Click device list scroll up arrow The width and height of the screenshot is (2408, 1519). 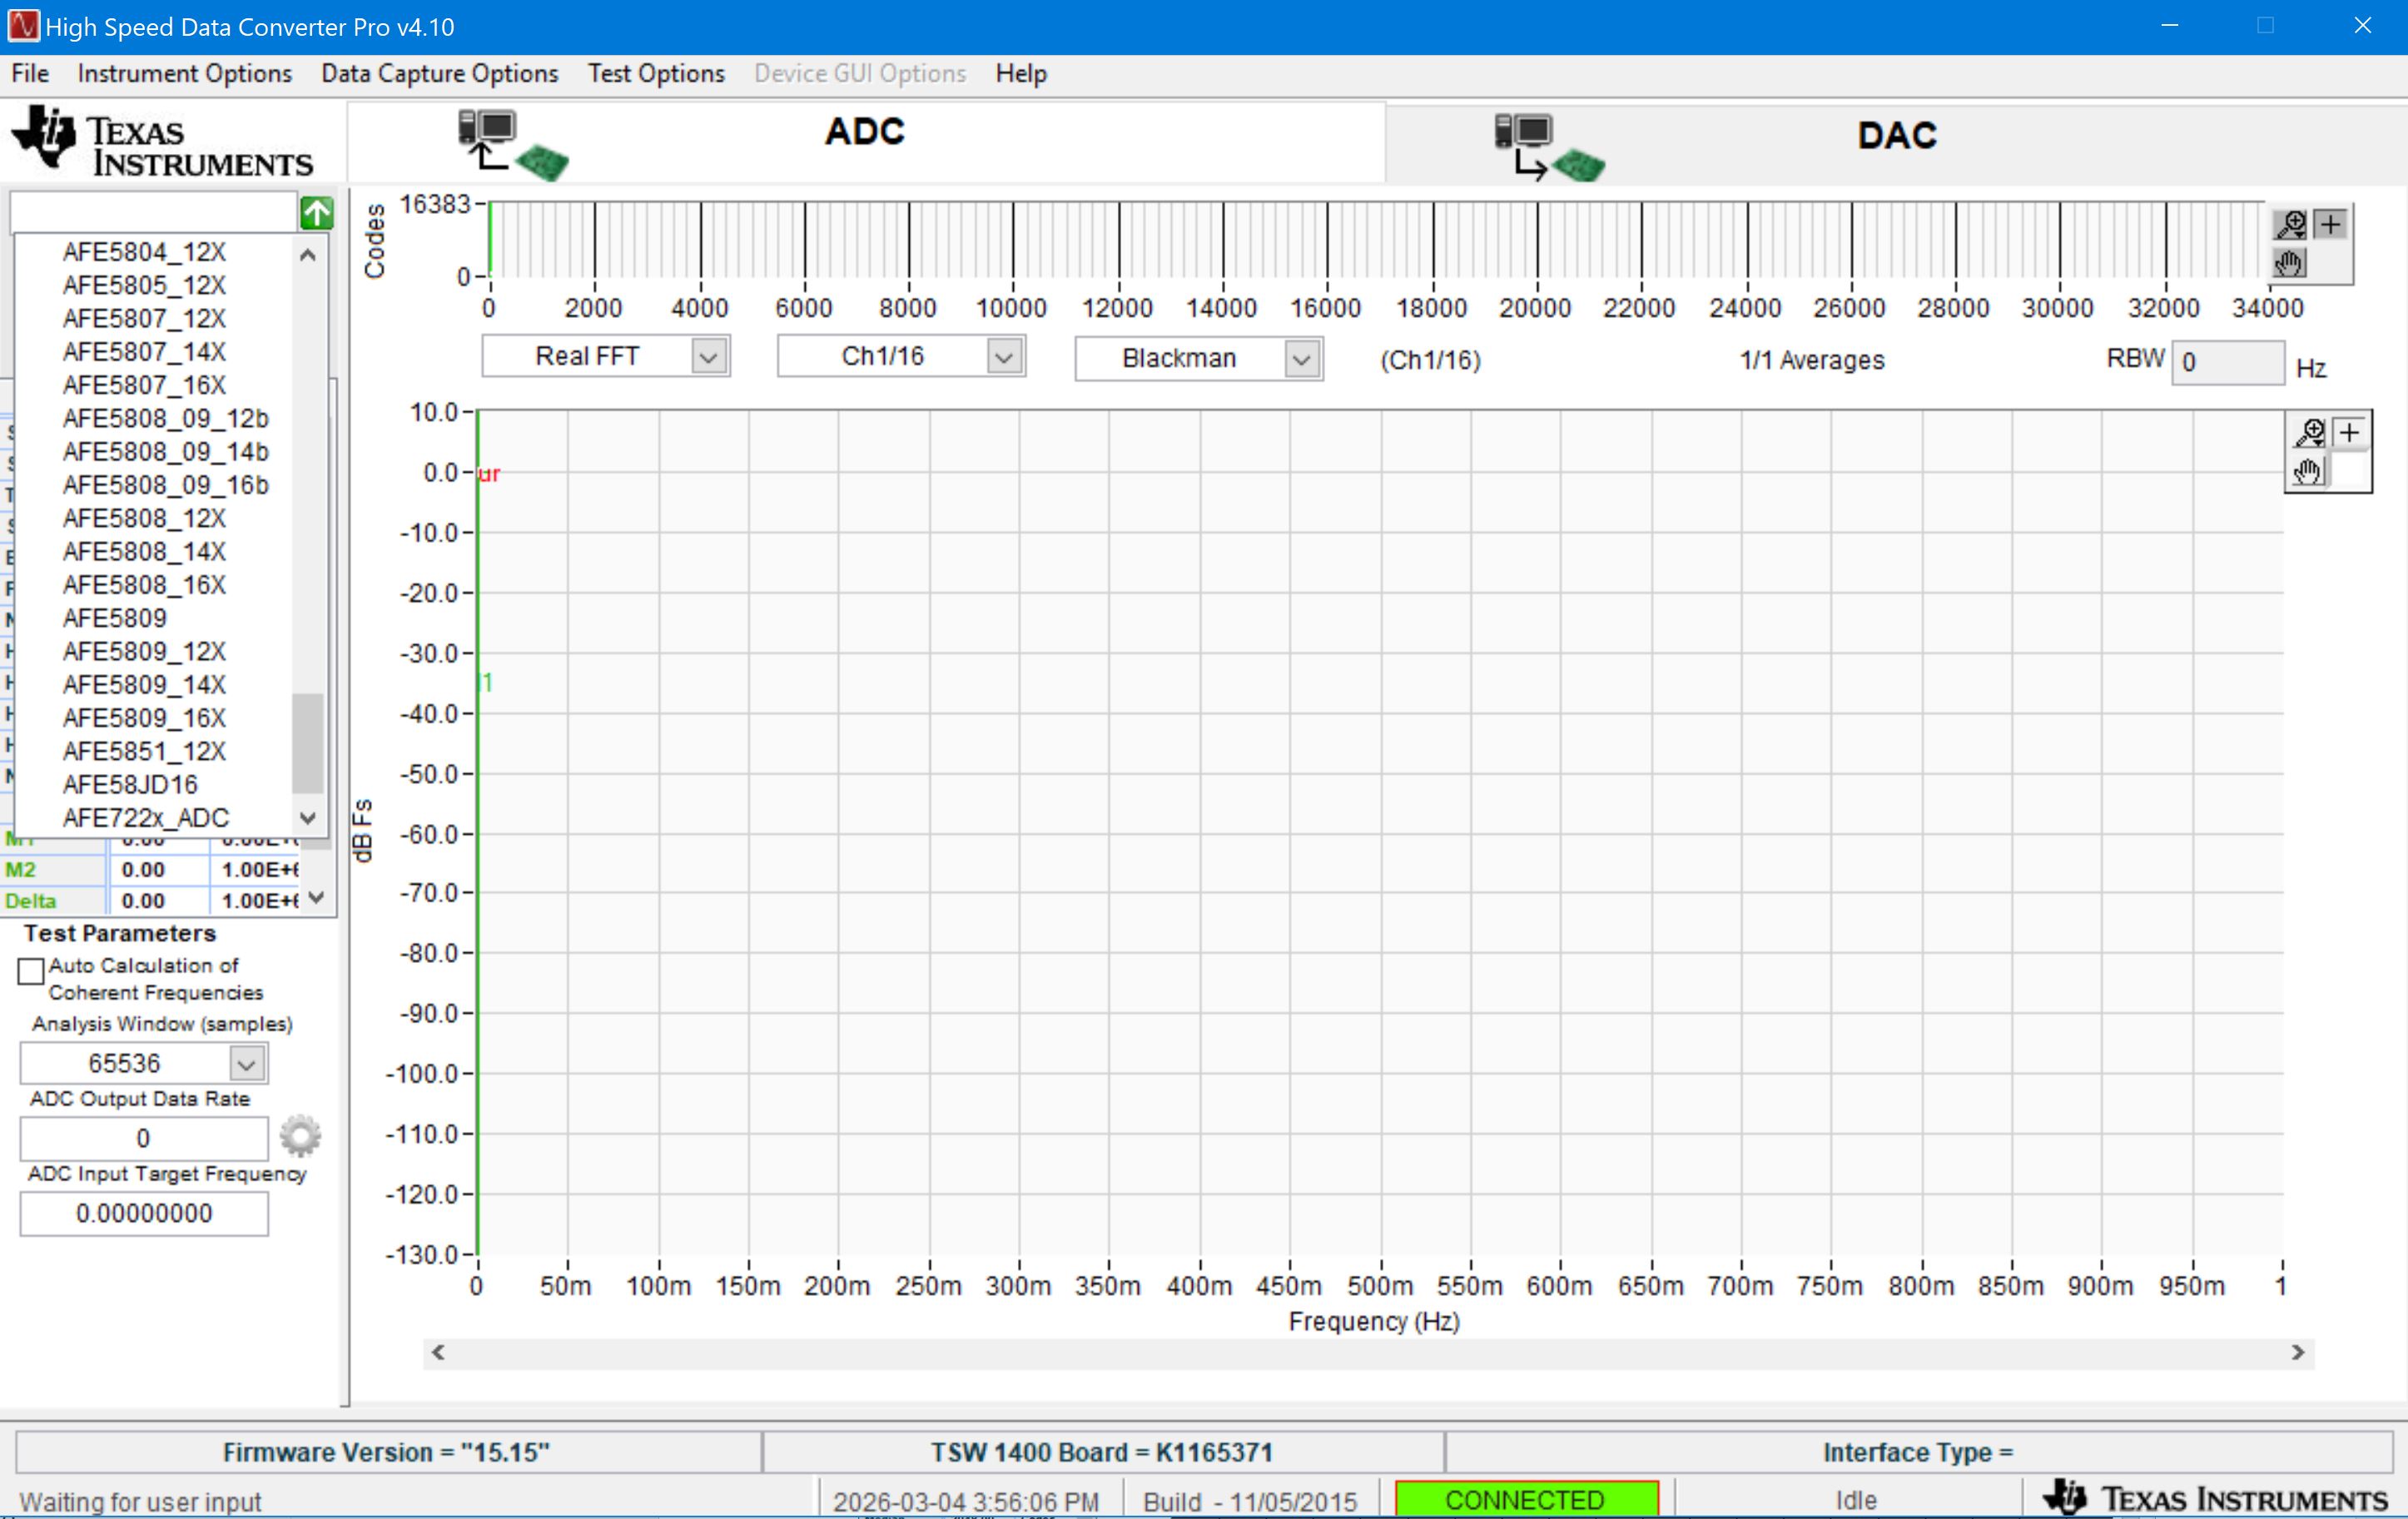click(x=308, y=255)
